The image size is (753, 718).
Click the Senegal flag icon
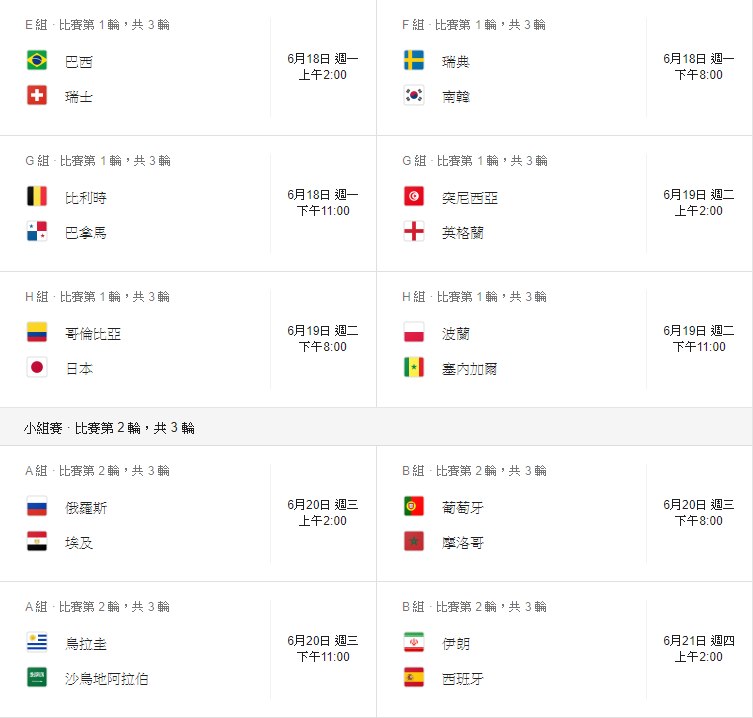(x=414, y=368)
